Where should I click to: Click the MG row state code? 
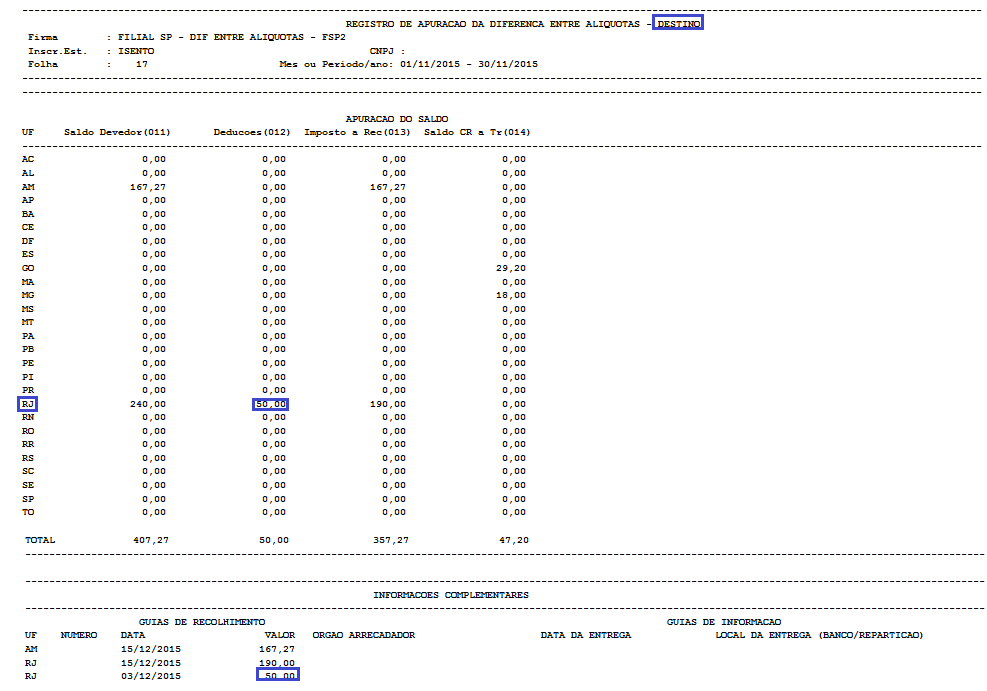pyautogui.click(x=28, y=295)
